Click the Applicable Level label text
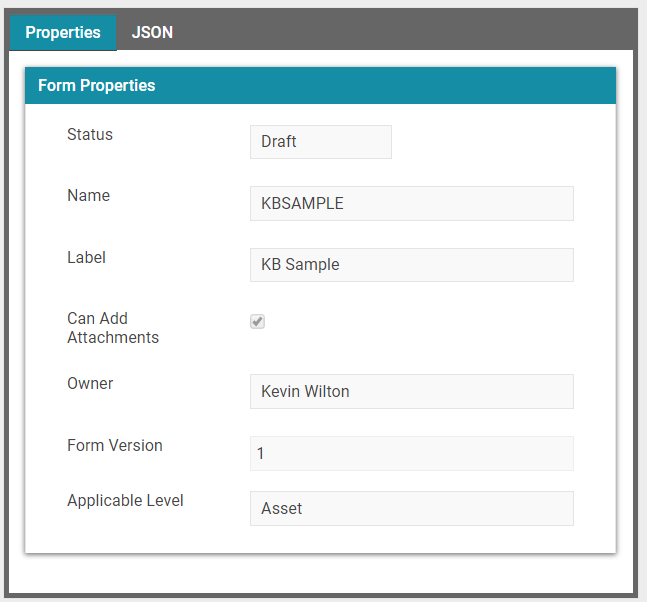 125,500
